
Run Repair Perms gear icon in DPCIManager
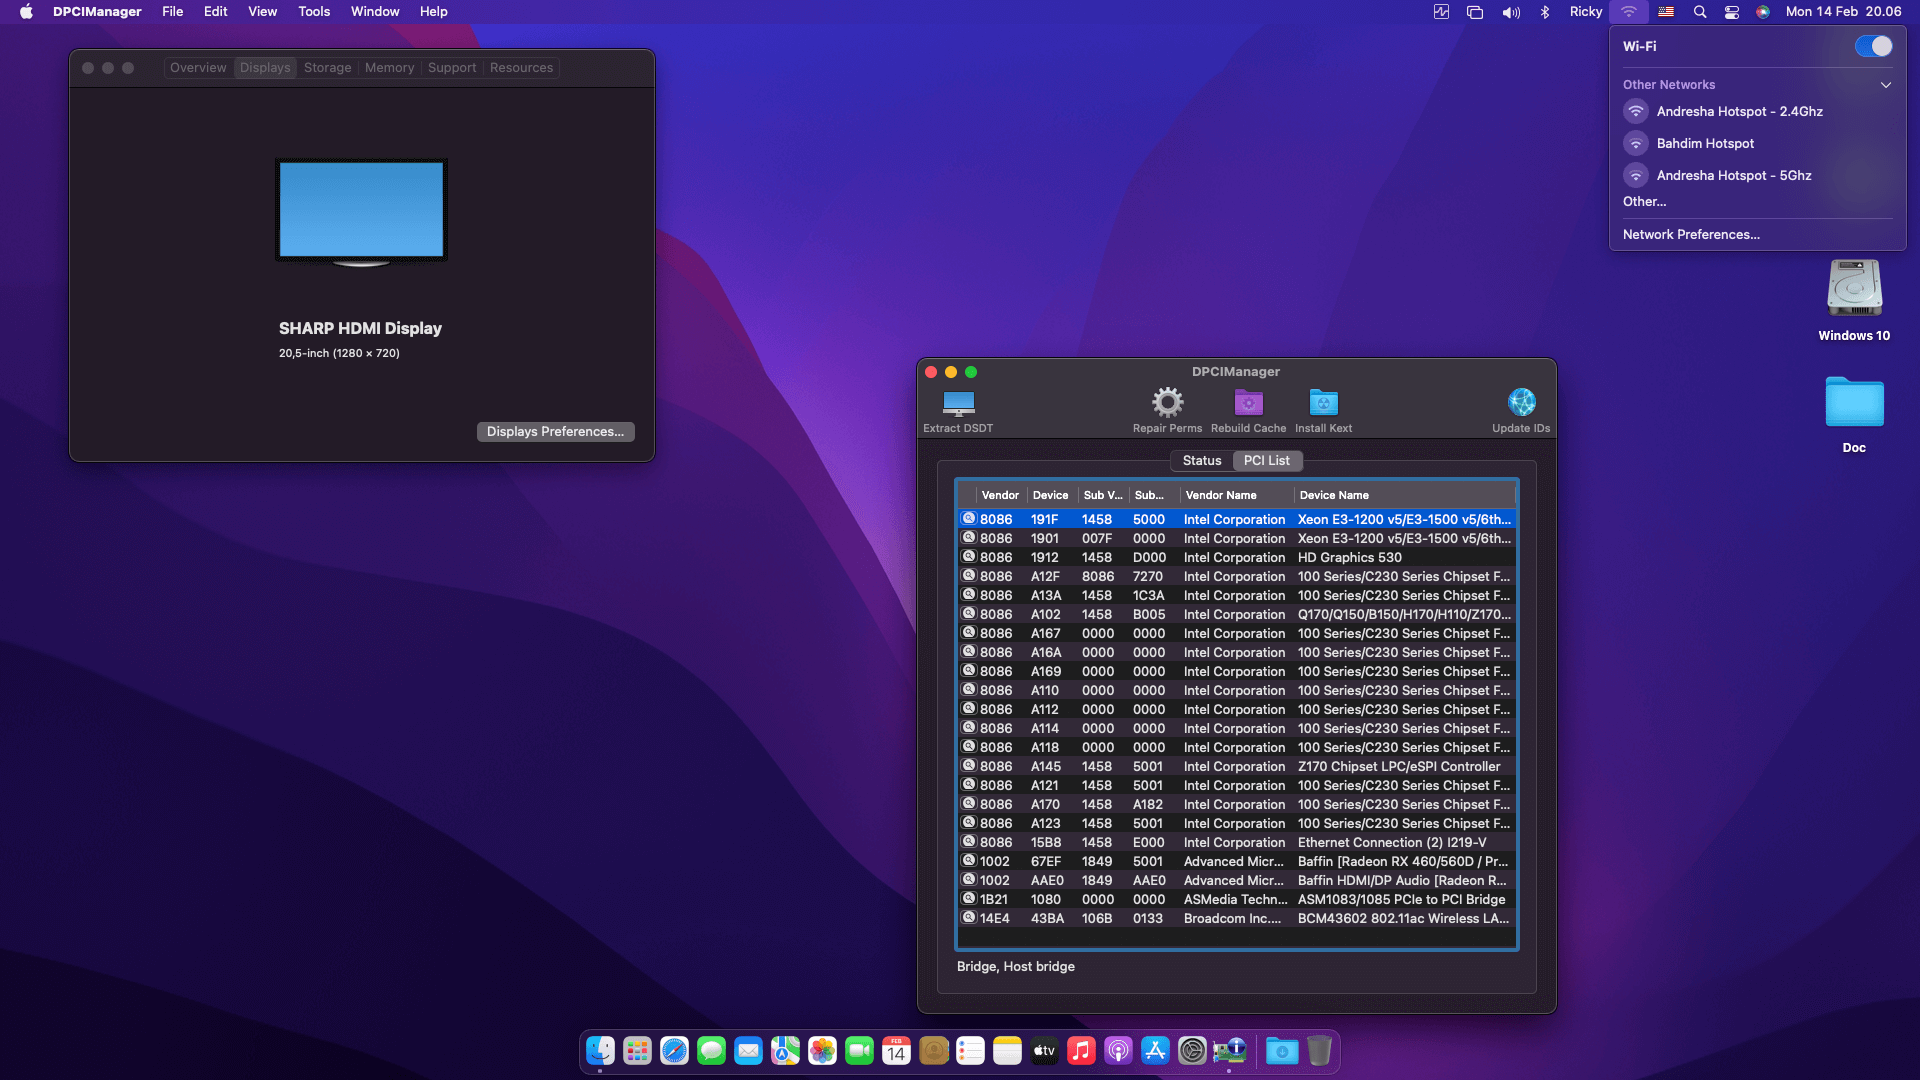tap(1167, 402)
